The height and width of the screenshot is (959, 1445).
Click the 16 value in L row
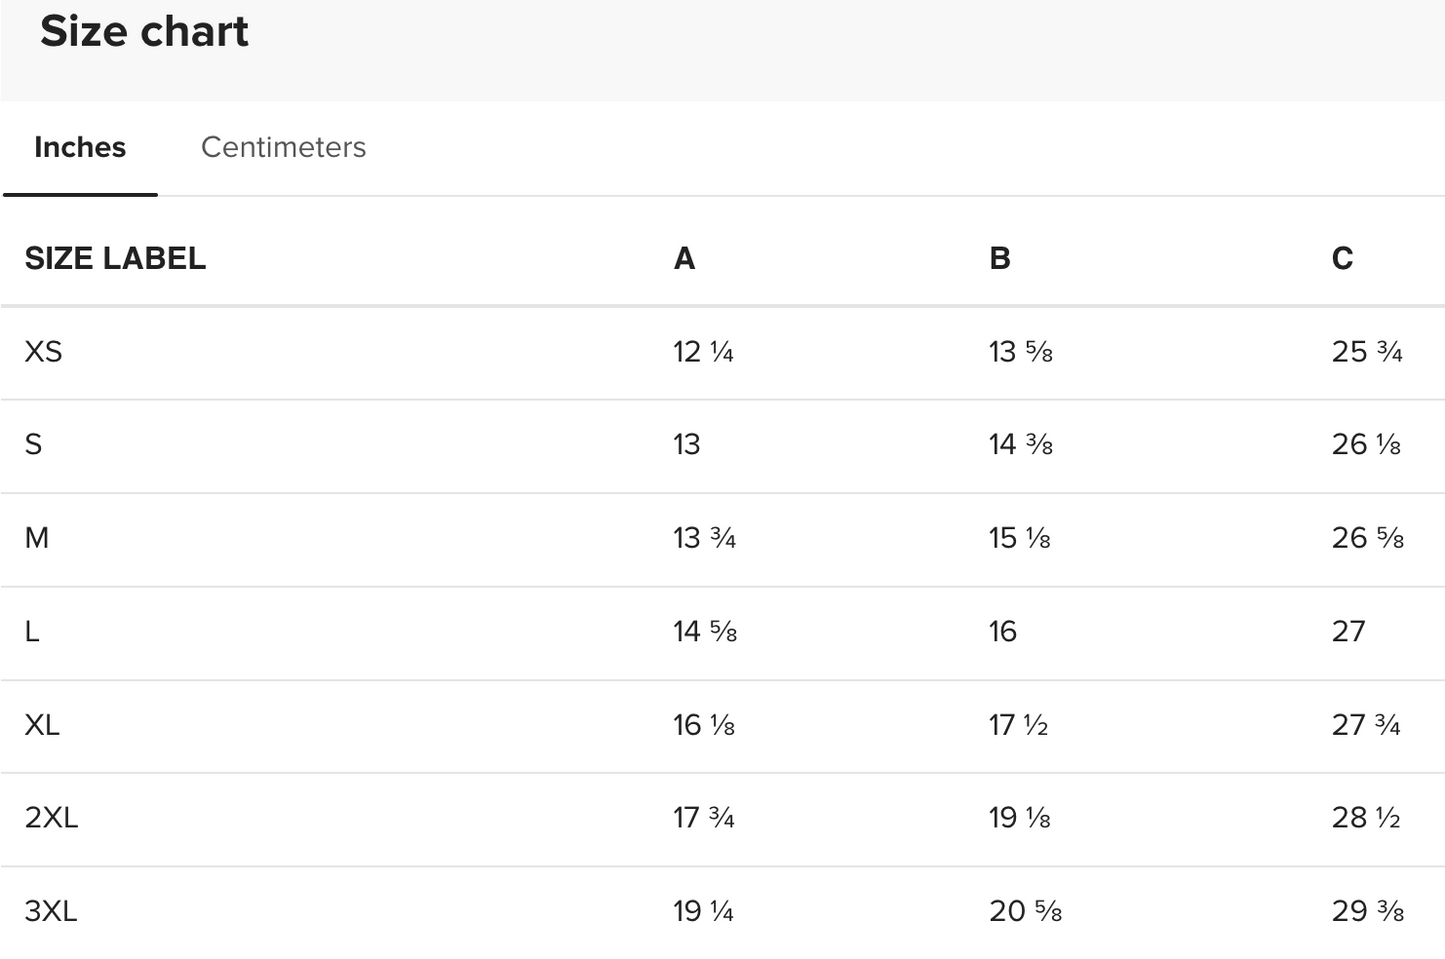click(1003, 631)
